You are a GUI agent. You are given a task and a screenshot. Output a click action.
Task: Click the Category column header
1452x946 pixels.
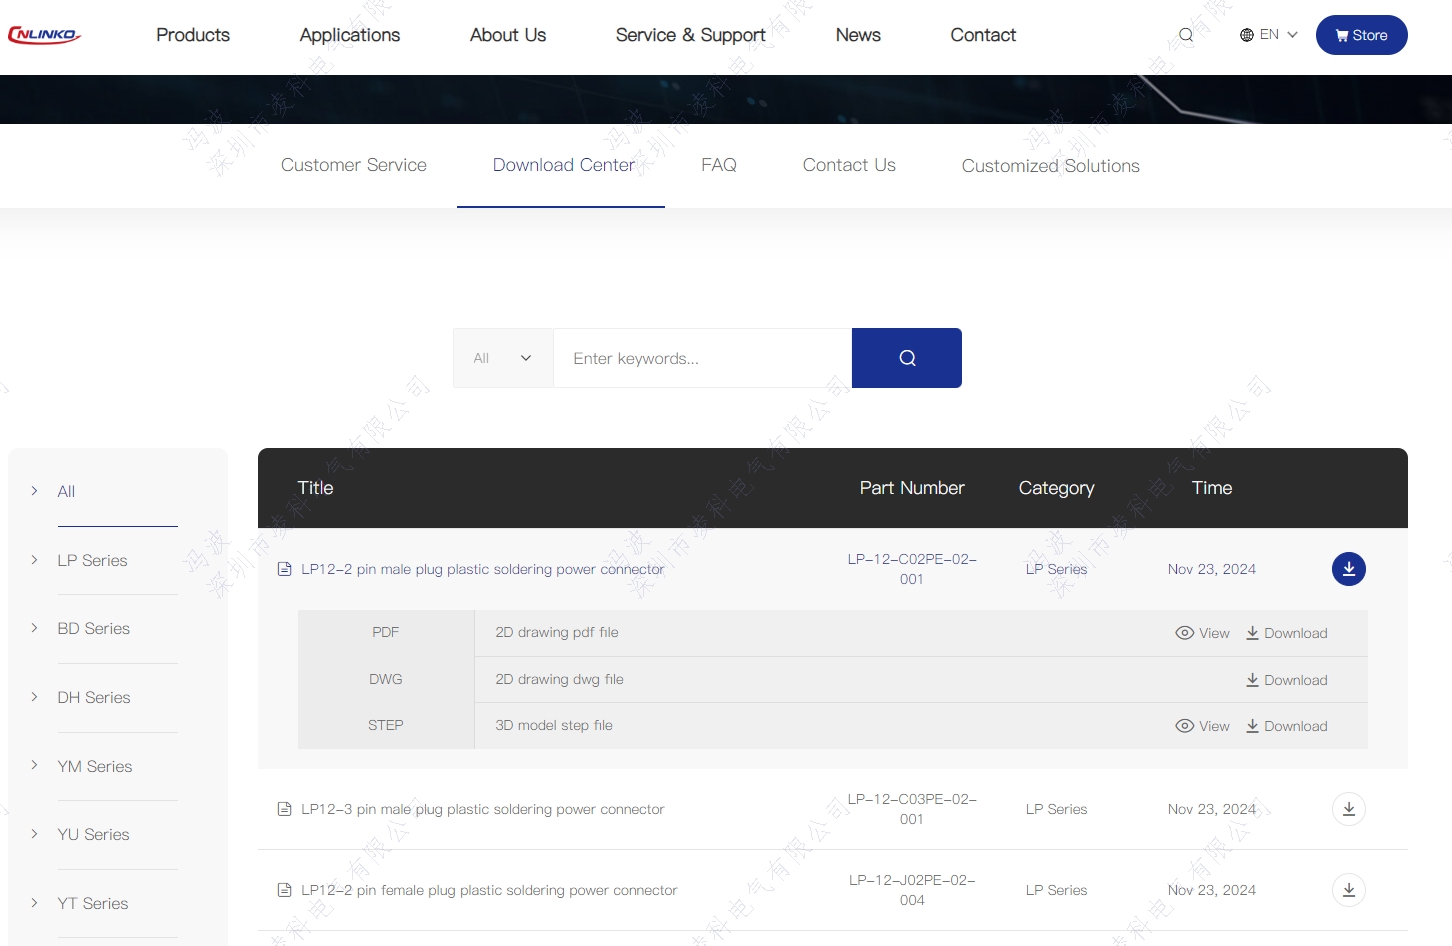[1057, 488]
